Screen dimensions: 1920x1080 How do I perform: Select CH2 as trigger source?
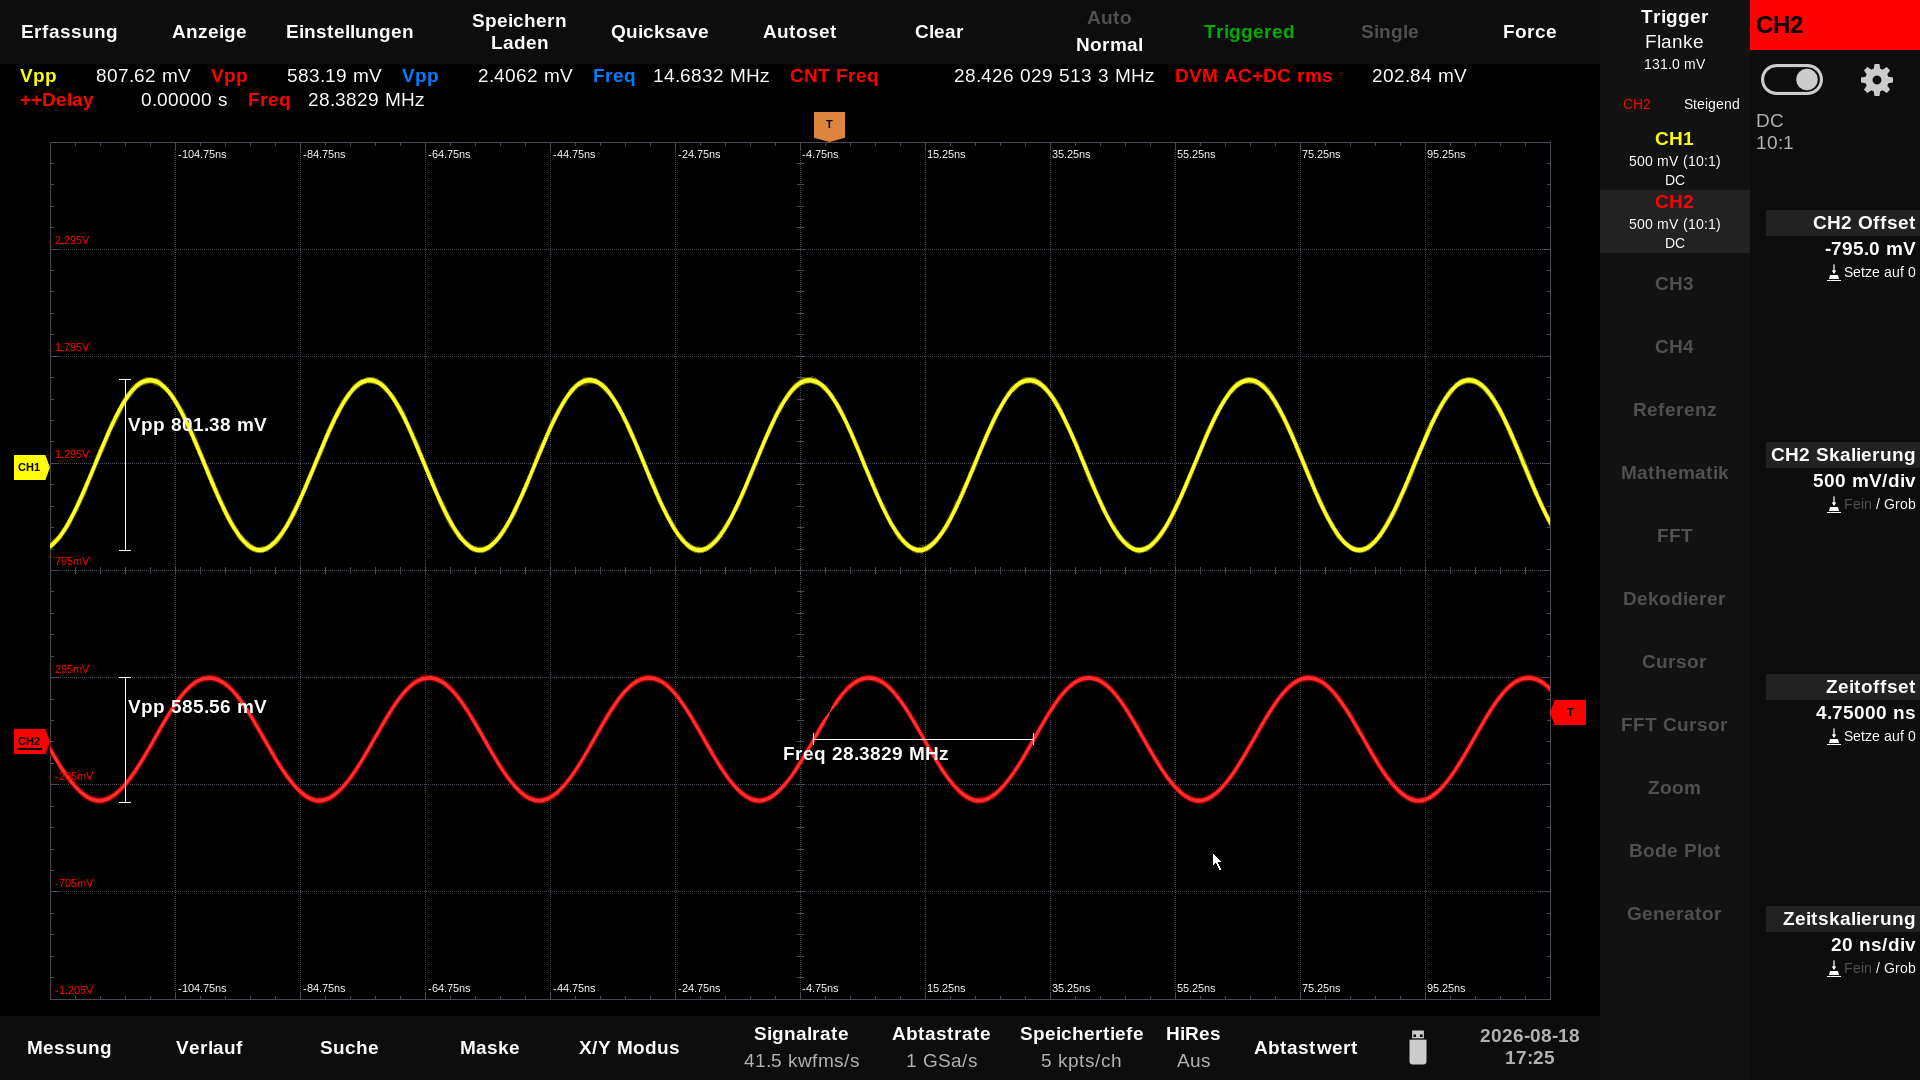coord(1636,104)
